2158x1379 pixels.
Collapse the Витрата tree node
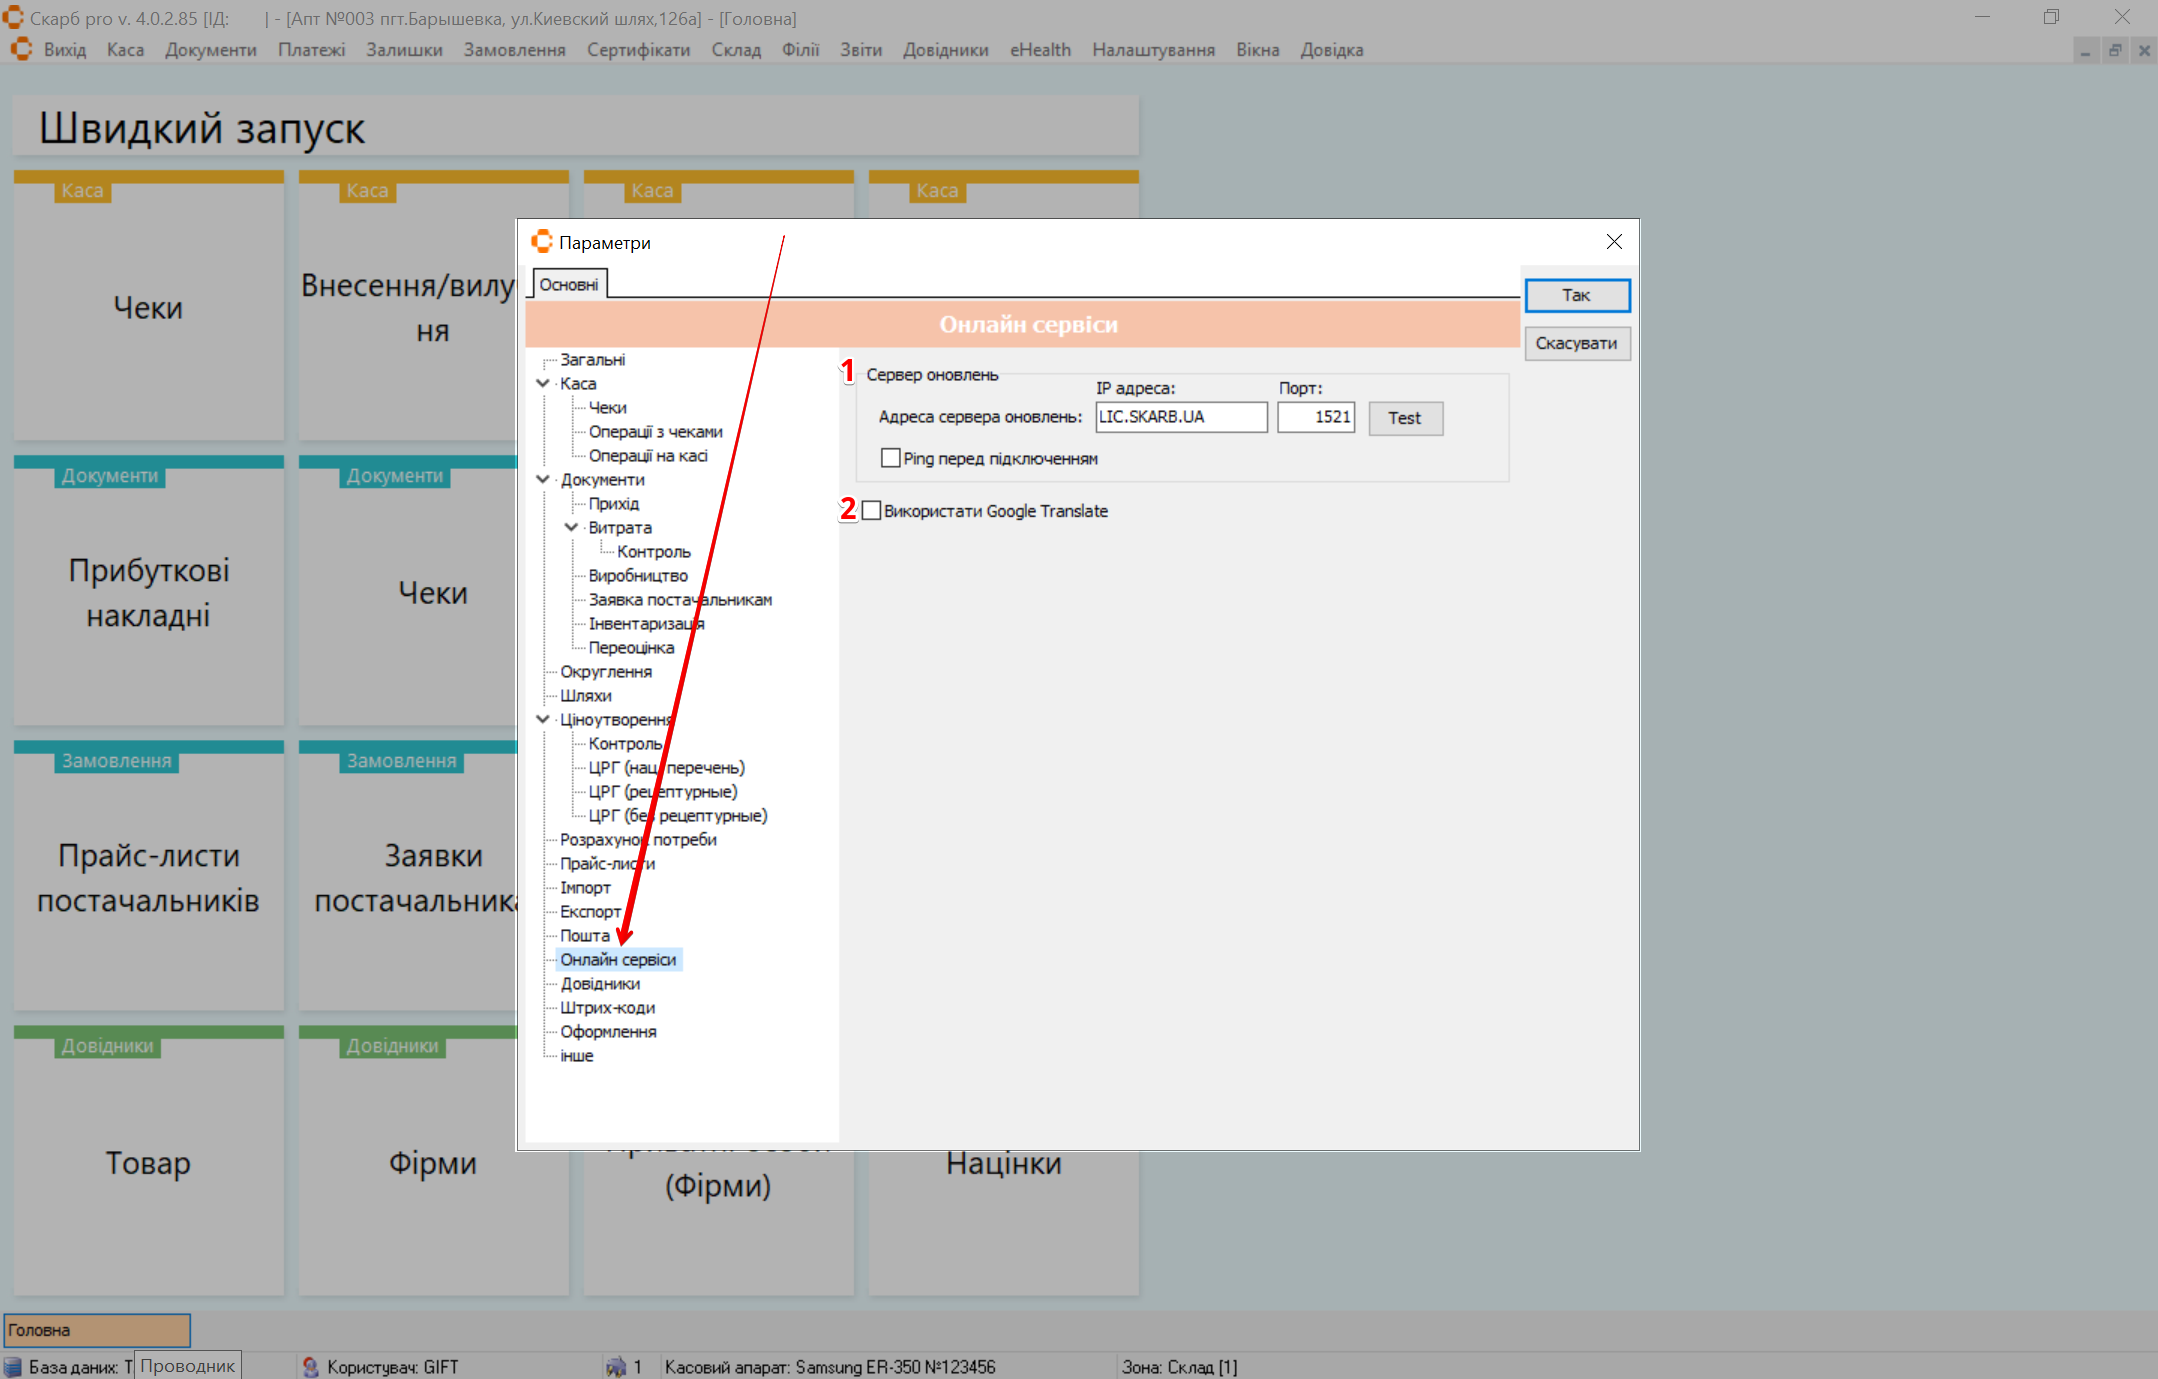pos(571,527)
